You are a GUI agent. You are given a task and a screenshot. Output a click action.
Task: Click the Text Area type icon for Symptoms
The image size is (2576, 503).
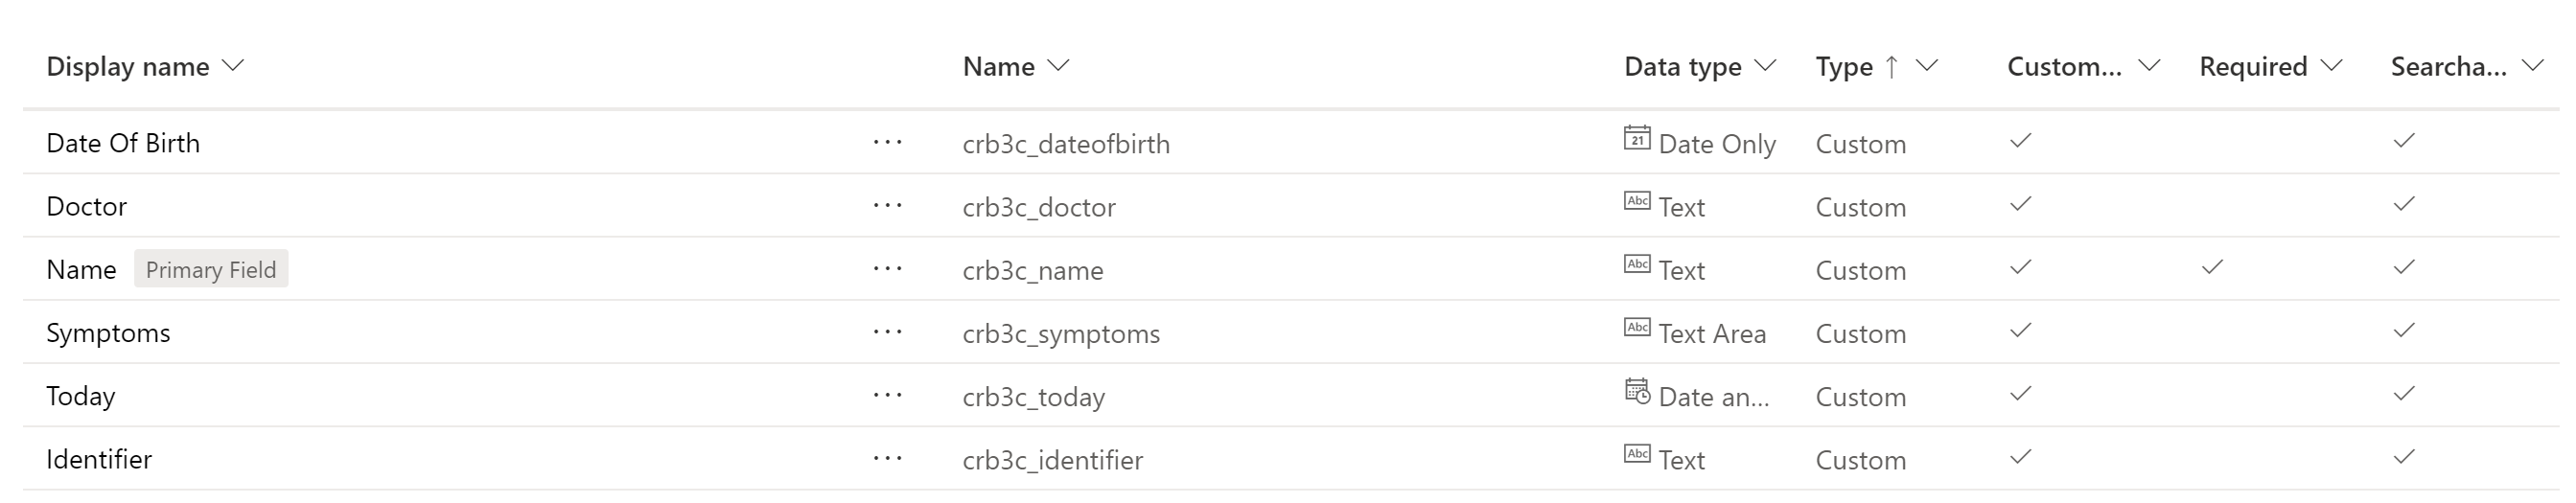pyautogui.click(x=1637, y=327)
